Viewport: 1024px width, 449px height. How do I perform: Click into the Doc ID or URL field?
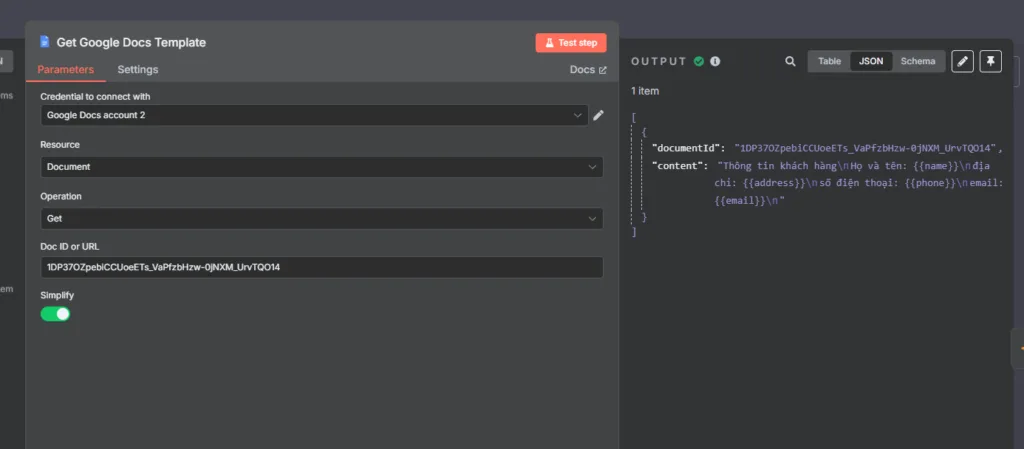point(321,268)
